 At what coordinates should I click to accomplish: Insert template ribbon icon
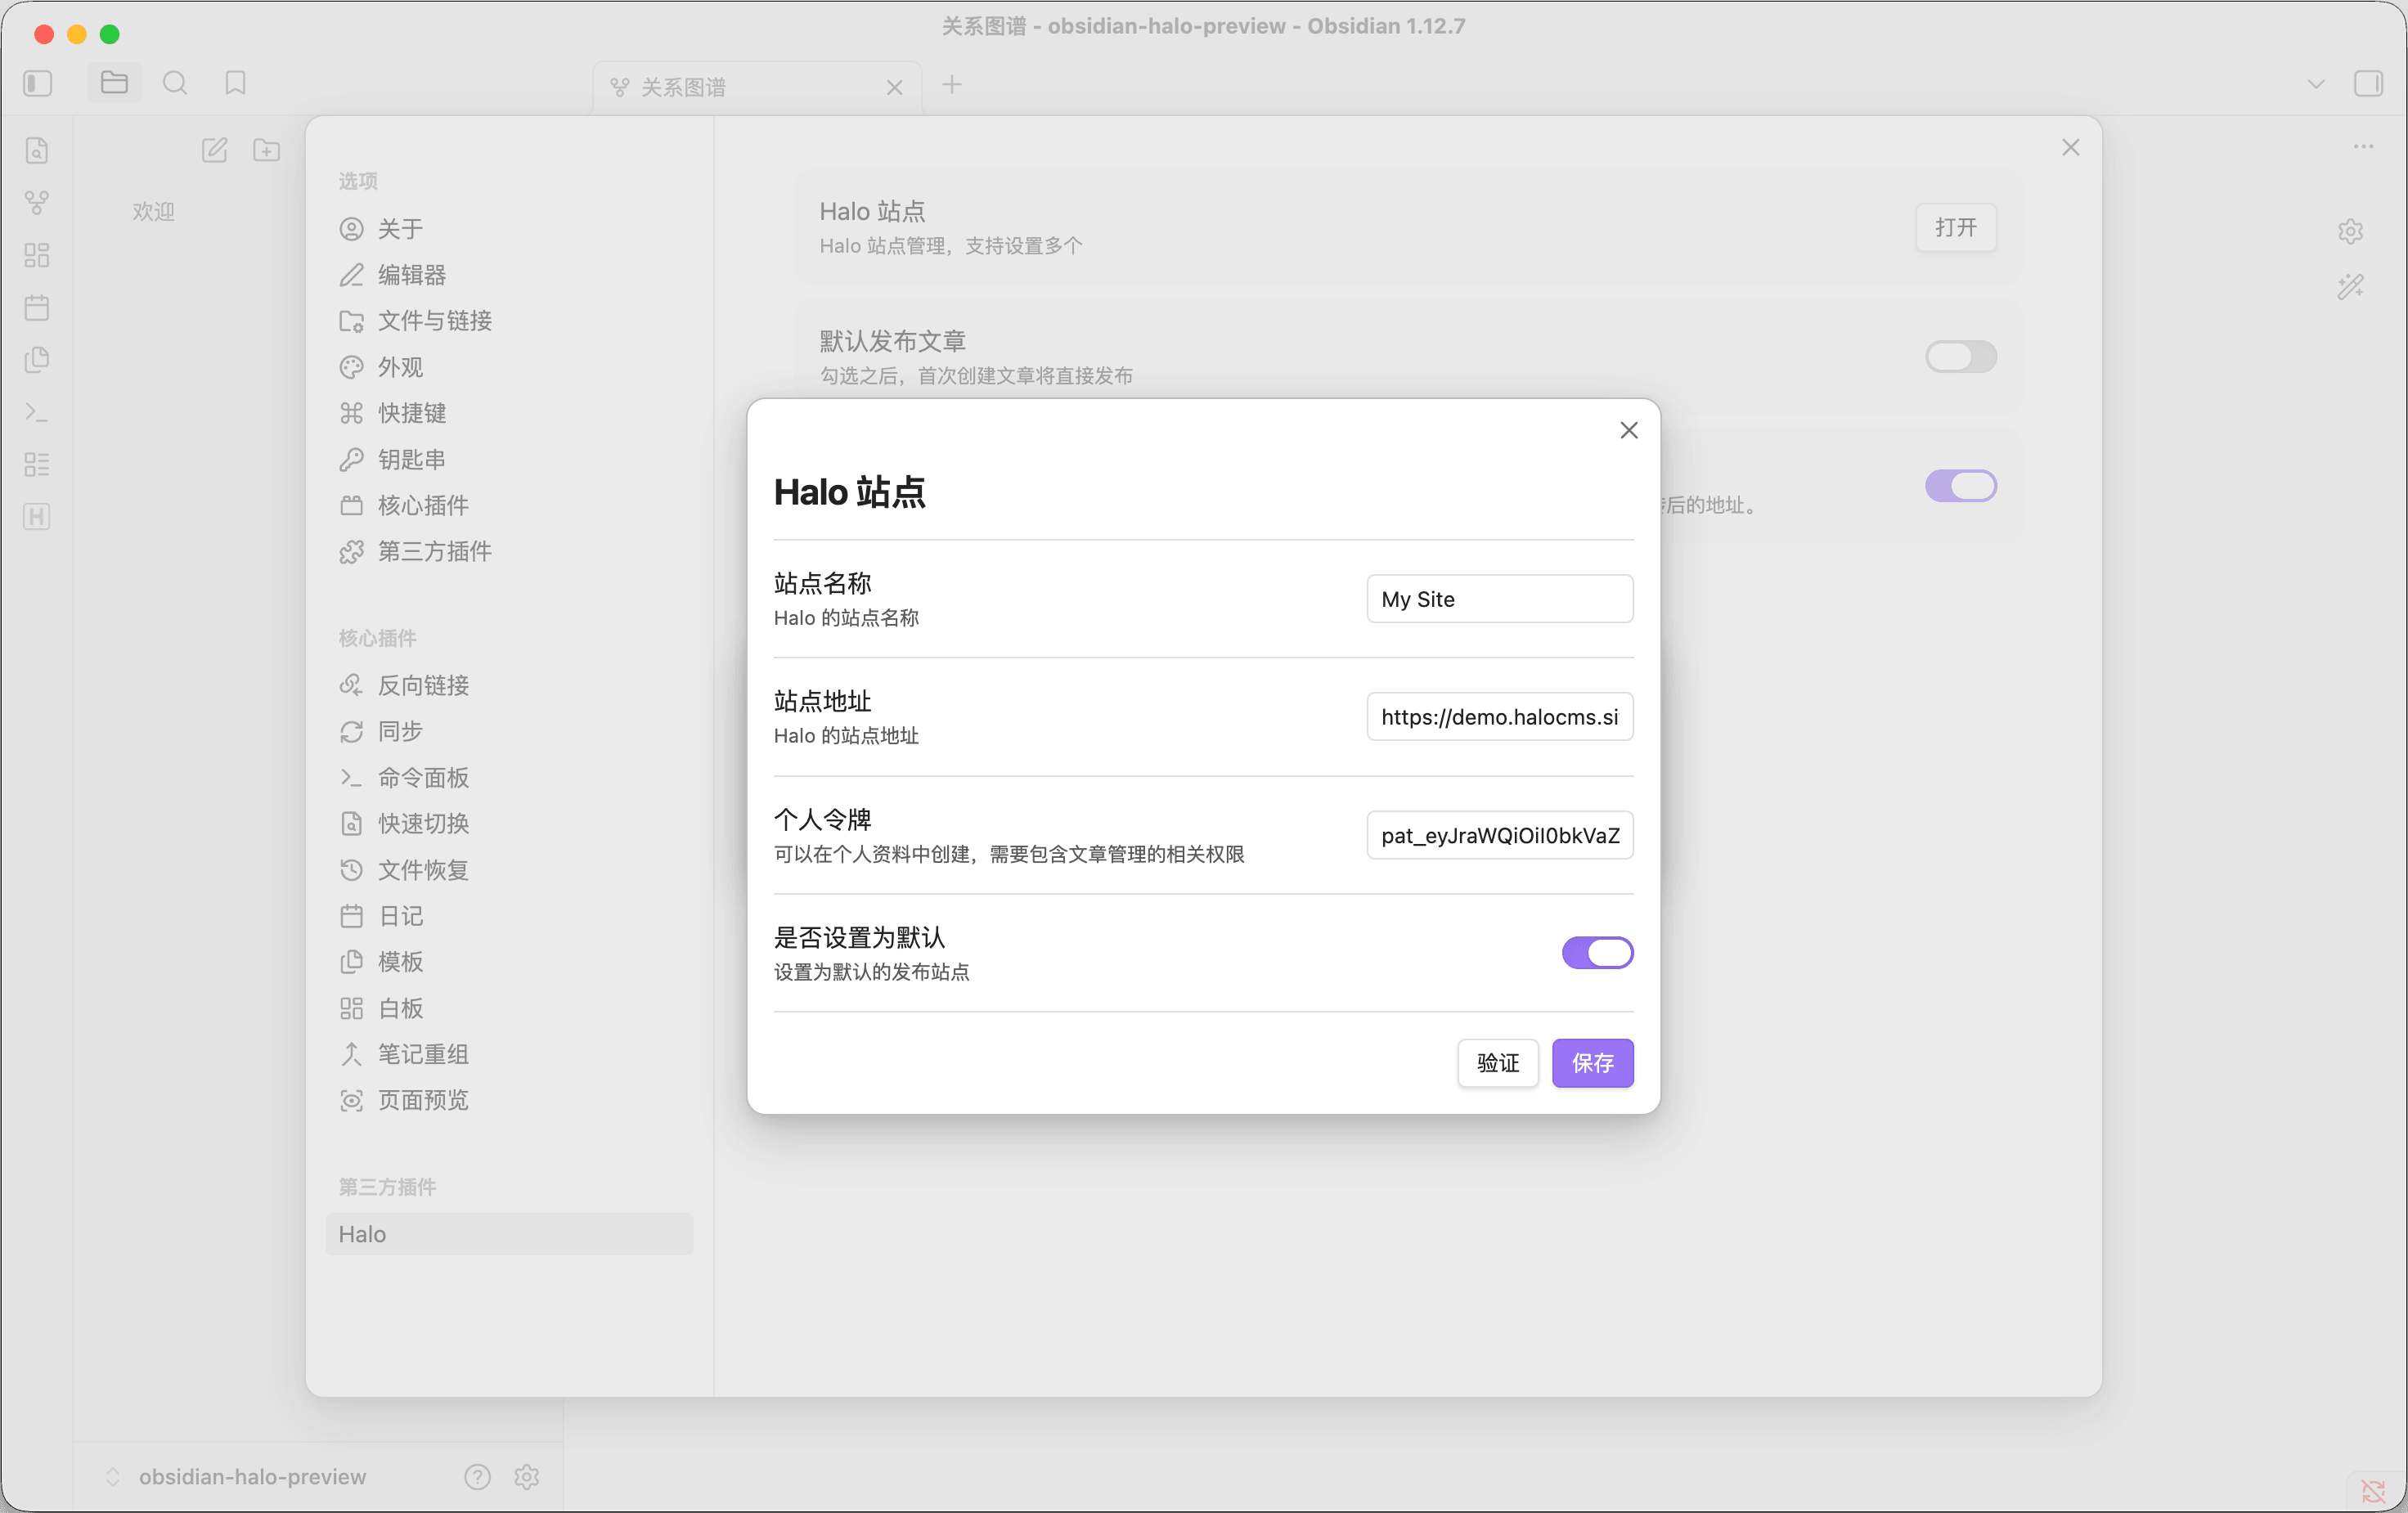click(37, 360)
